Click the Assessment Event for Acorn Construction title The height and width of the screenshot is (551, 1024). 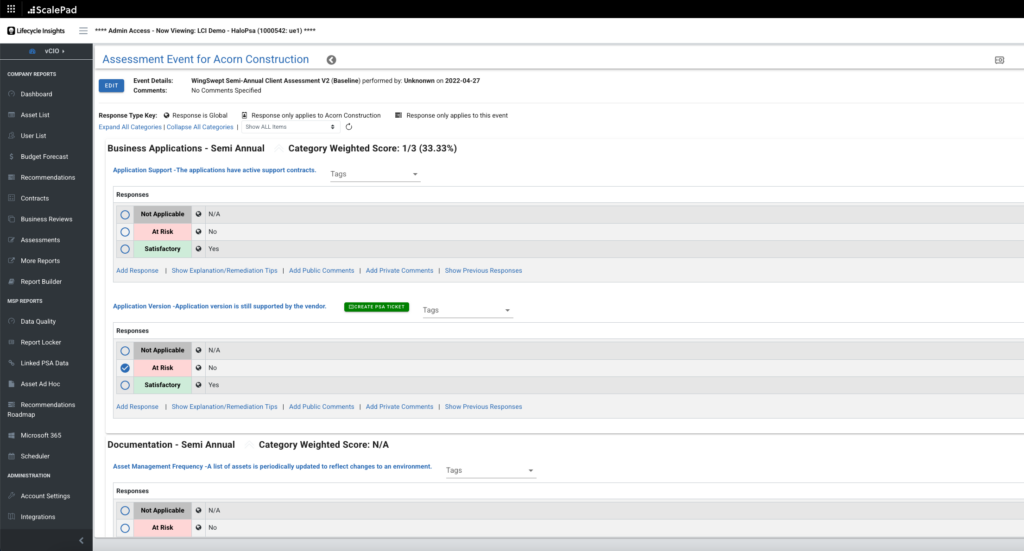[x=206, y=59]
